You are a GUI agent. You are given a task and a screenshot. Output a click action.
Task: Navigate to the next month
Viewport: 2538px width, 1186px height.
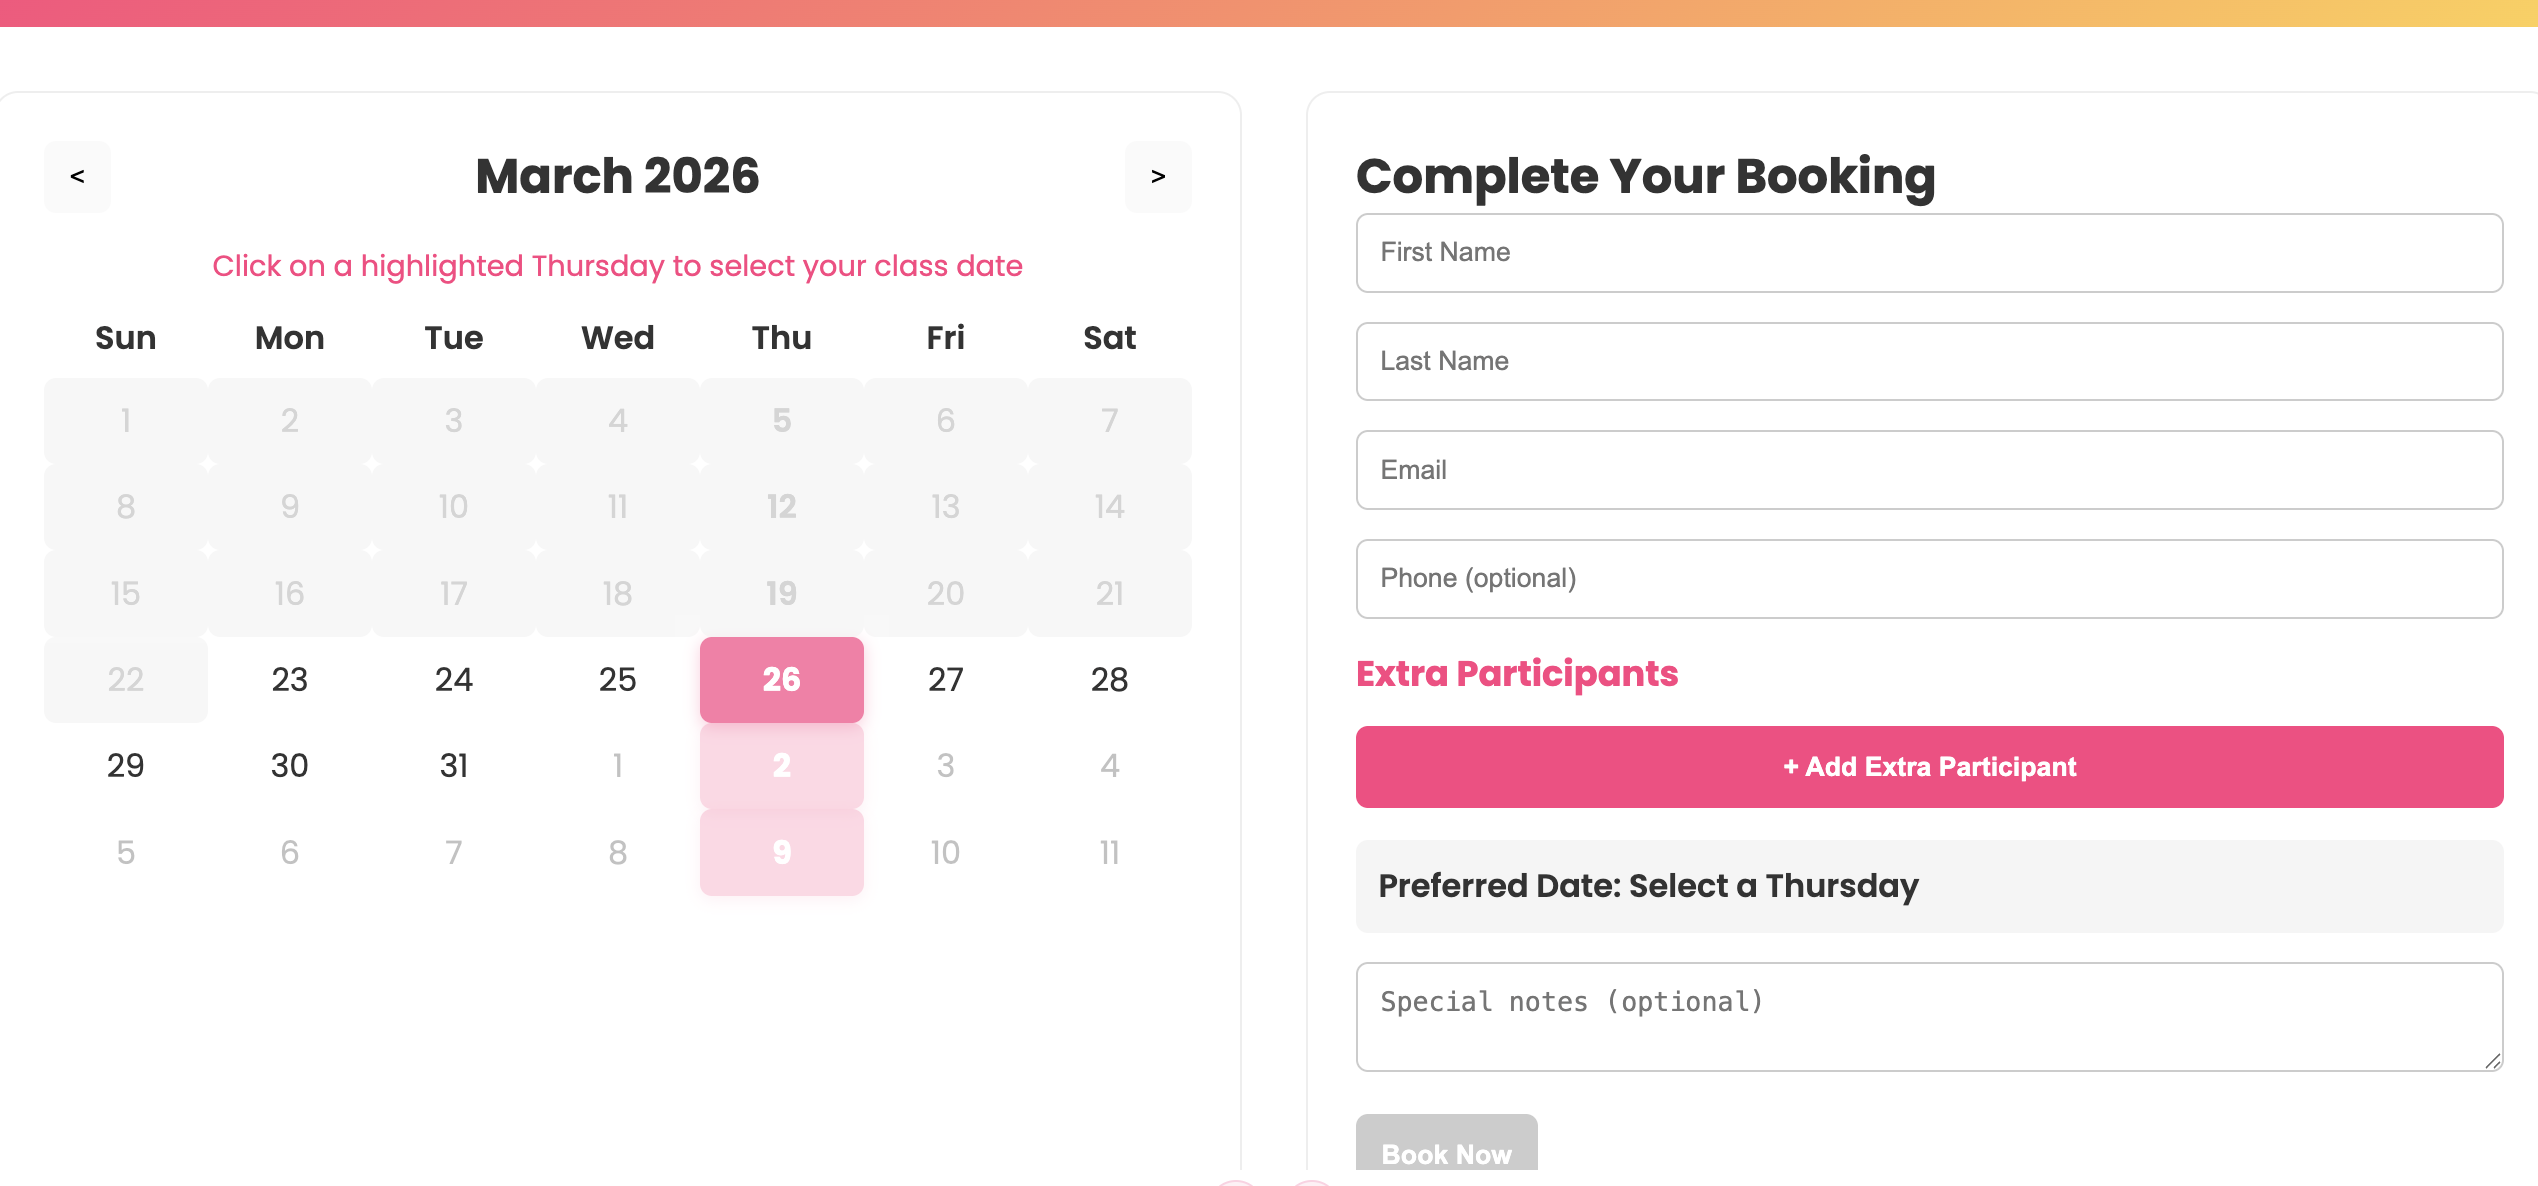1157,177
